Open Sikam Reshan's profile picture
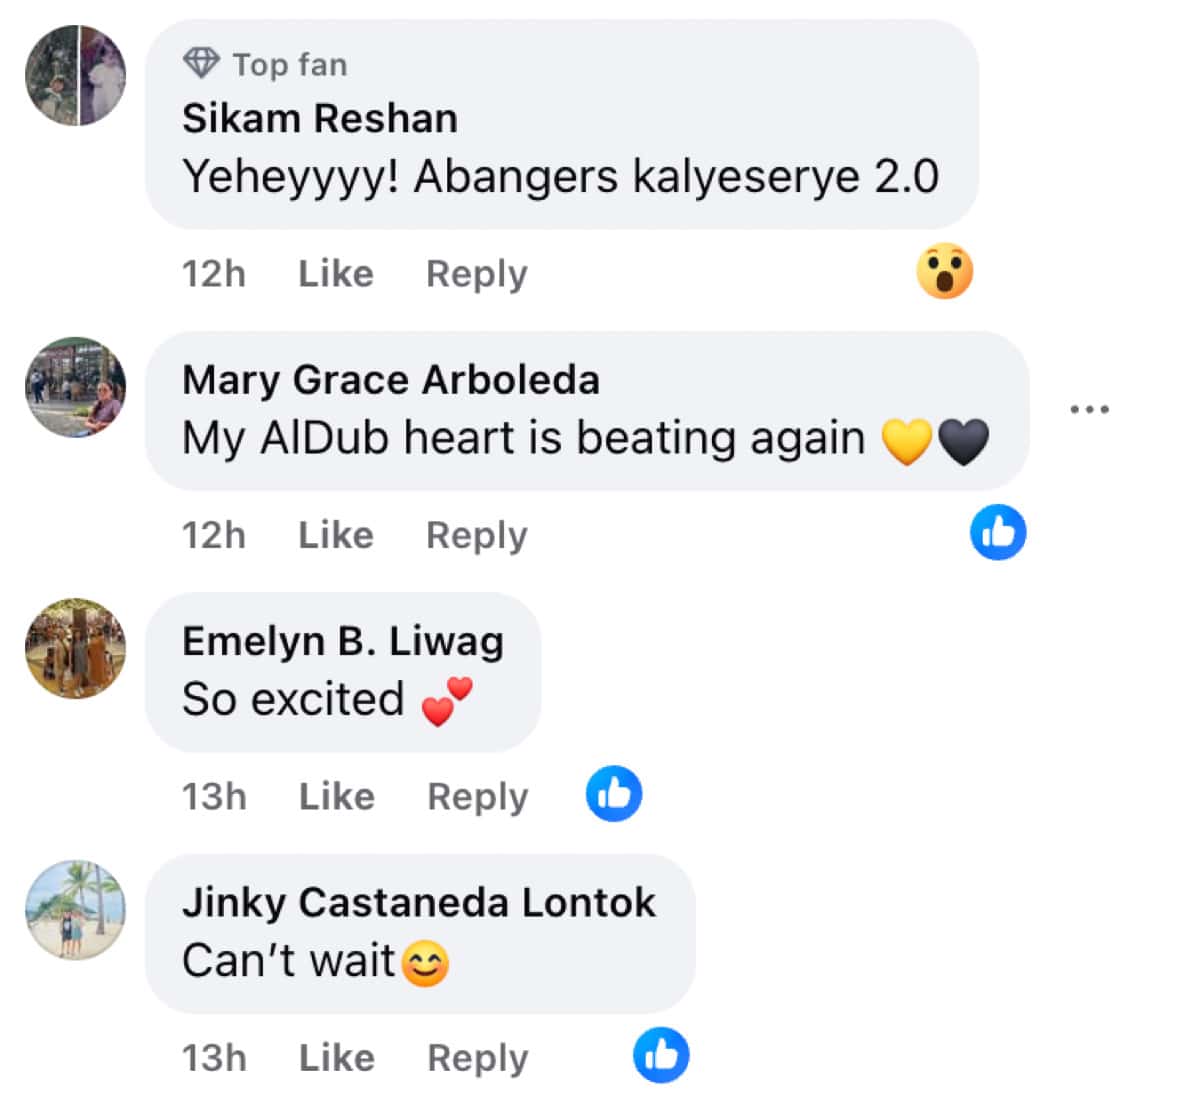This screenshot has height=1096, width=1200. pyautogui.click(x=76, y=76)
